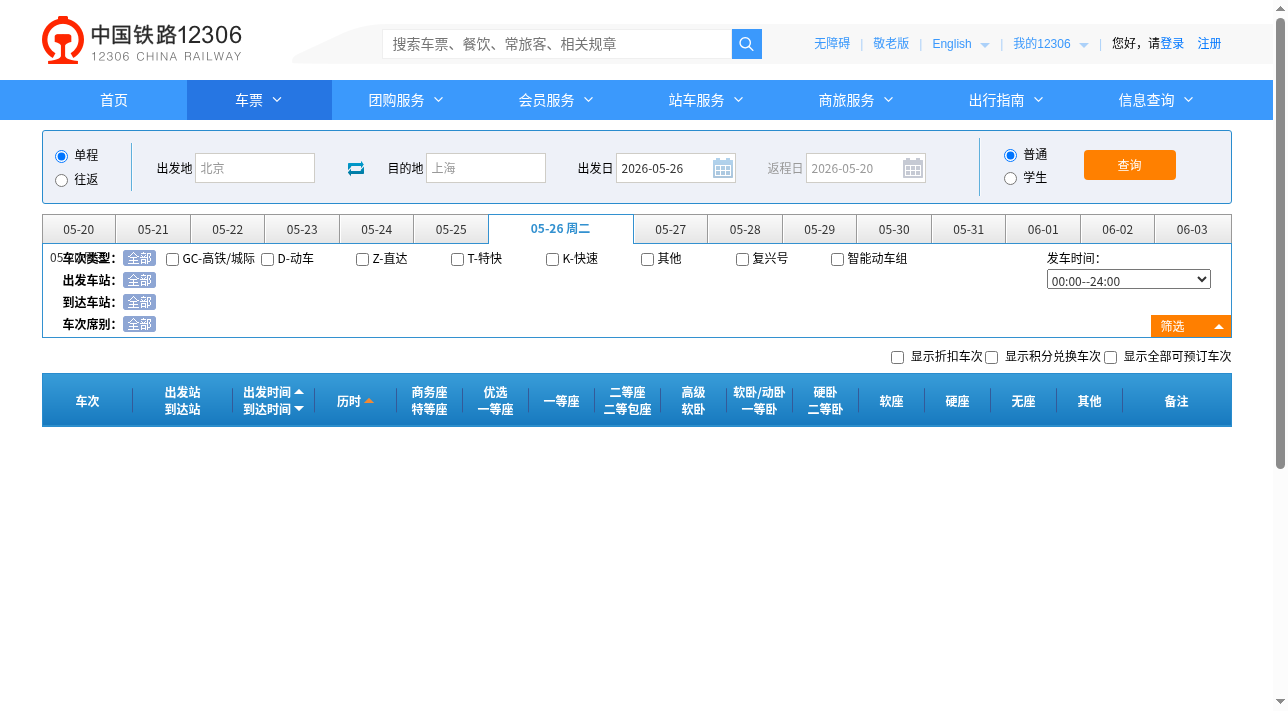Click 全部 for 出发车站 filter
This screenshot has height=711, width=1288.
click(x=139, y=280)
